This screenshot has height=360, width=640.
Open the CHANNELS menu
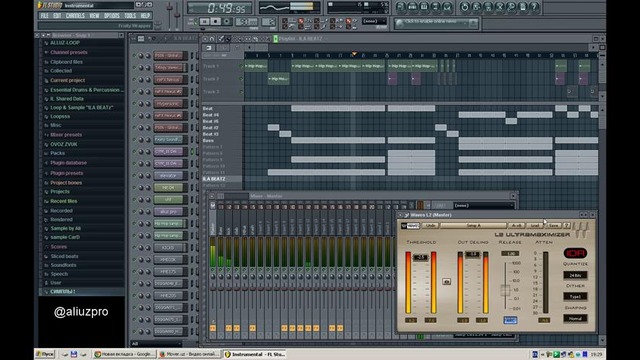(x=75, y=16)
